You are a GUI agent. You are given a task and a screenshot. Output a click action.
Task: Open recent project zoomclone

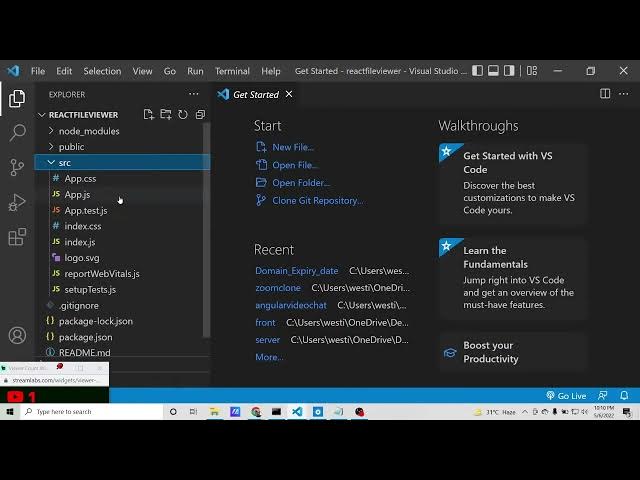point(278,288)
